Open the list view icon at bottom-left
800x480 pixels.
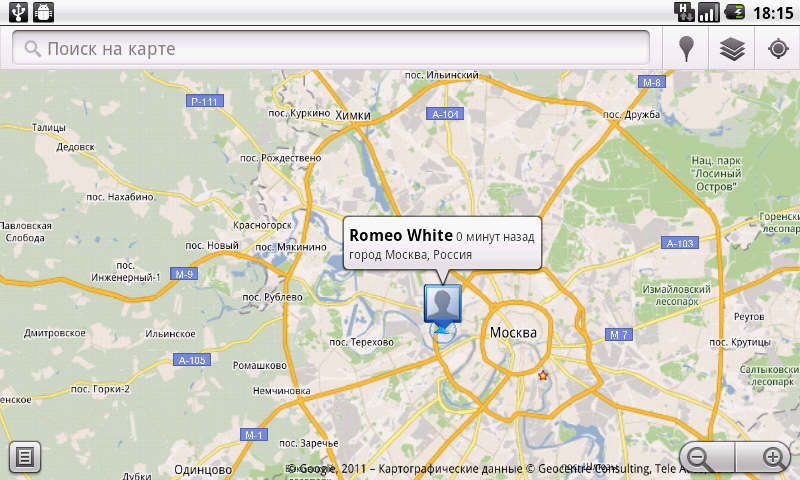pyautogui.click(x=24, y=457)
